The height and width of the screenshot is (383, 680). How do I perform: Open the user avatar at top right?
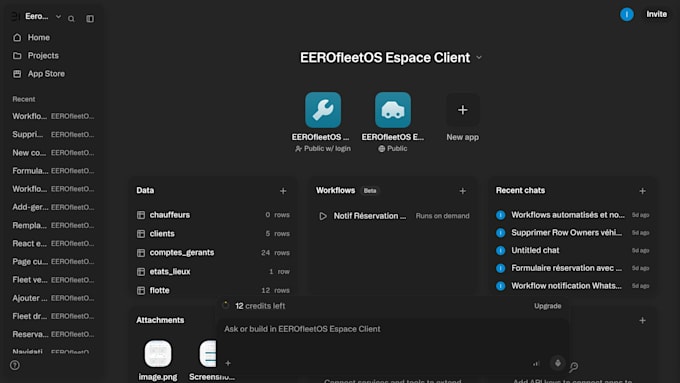click(626, 14)
